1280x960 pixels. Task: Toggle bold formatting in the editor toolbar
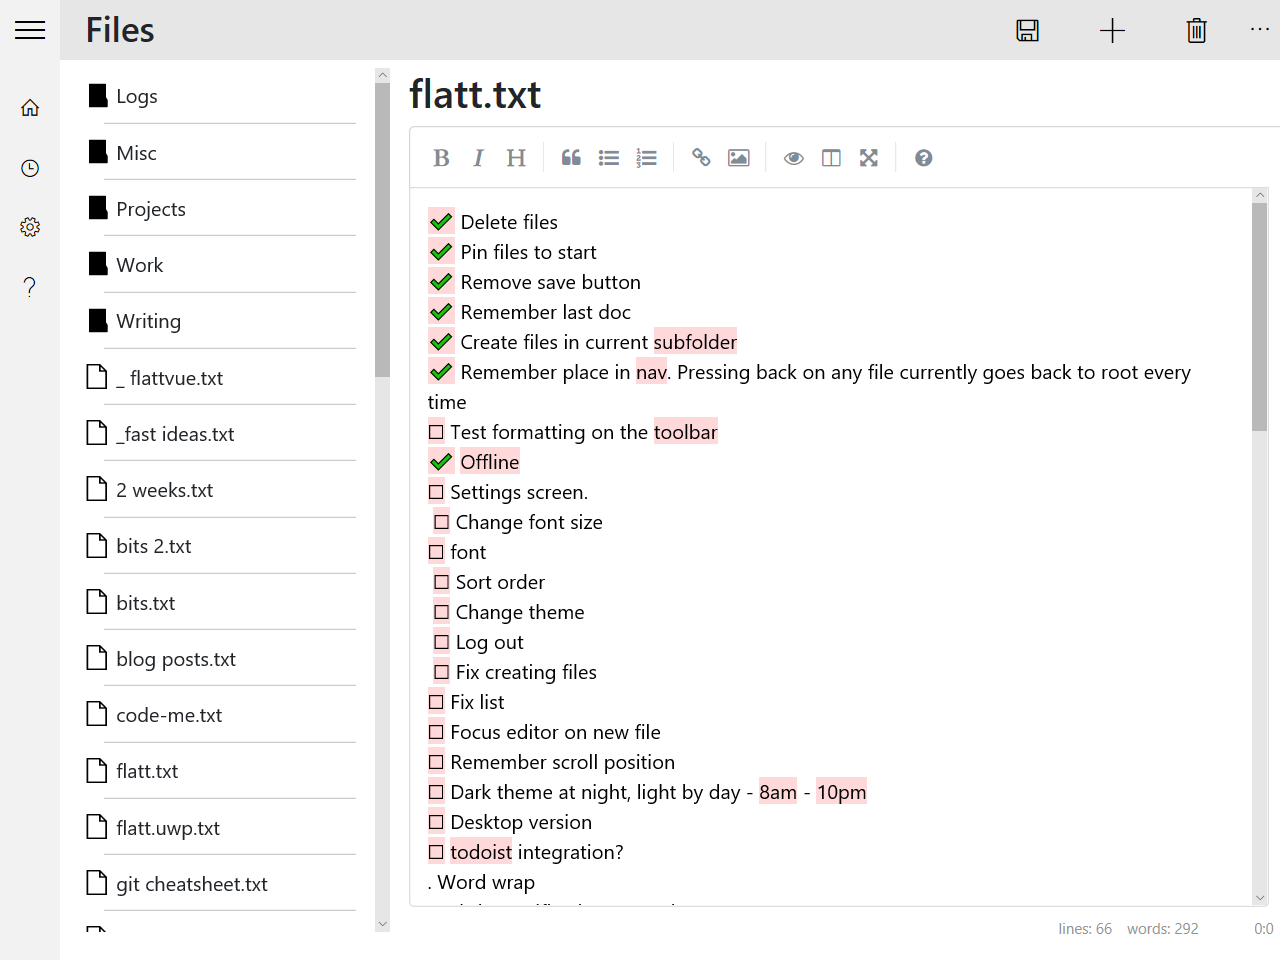[441, 158]
